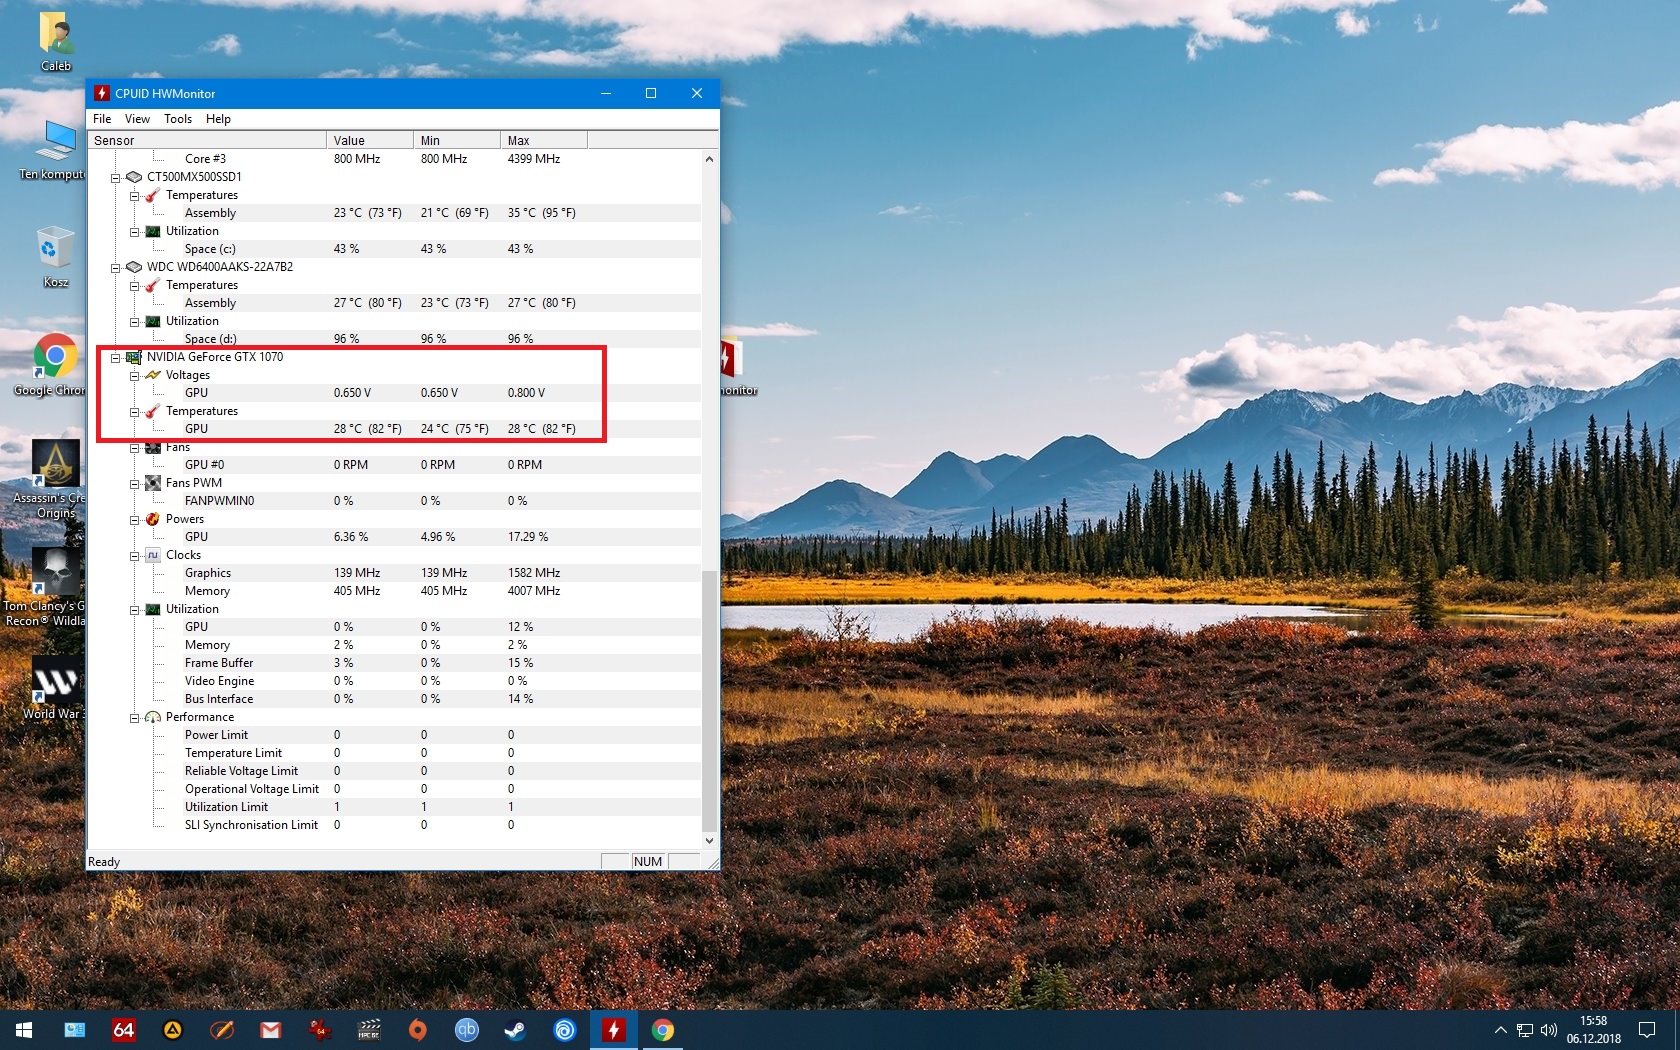
Task: Click the vertical scrollbar thumb in HWMonitor
Action: point(709,699)
